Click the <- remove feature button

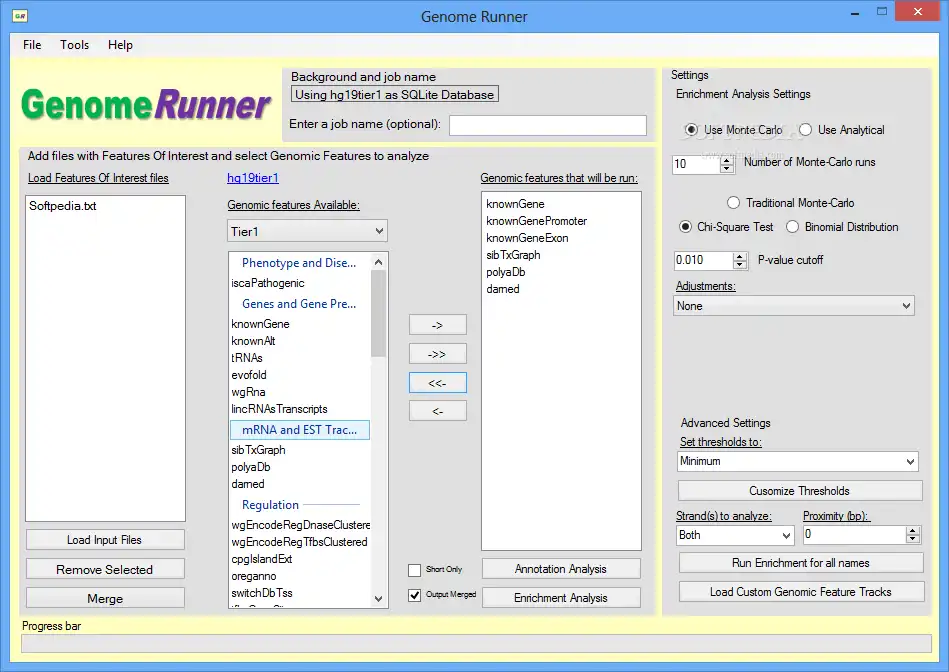[x=438, y=411]
